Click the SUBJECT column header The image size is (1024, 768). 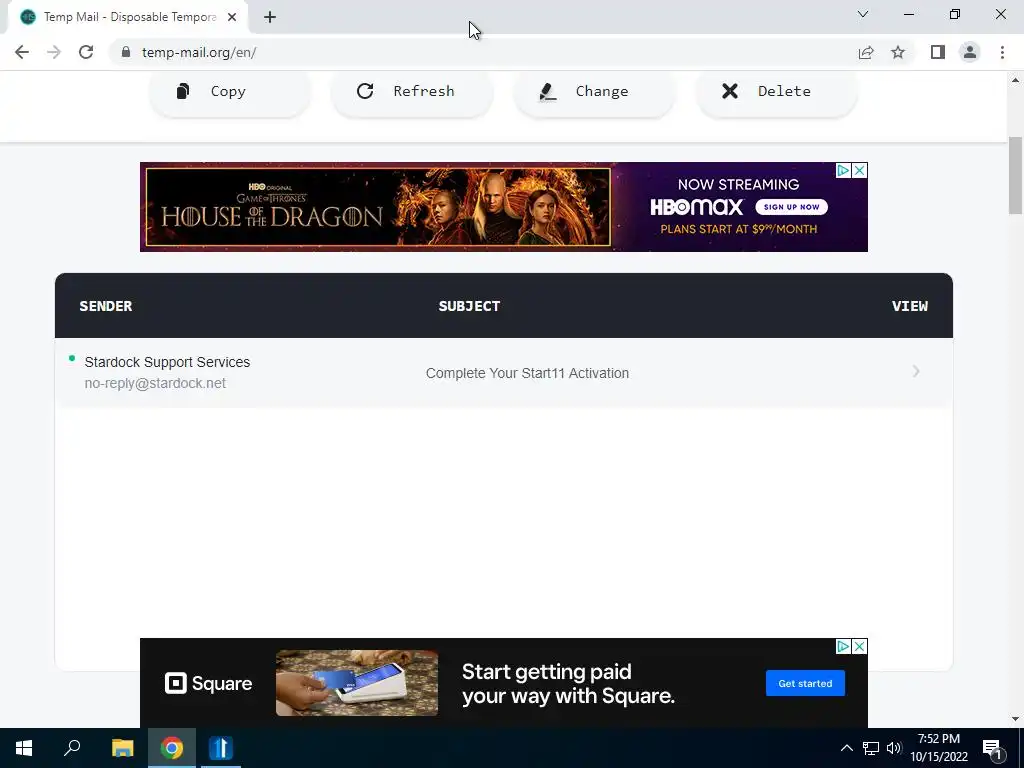[x=469, y=306]
